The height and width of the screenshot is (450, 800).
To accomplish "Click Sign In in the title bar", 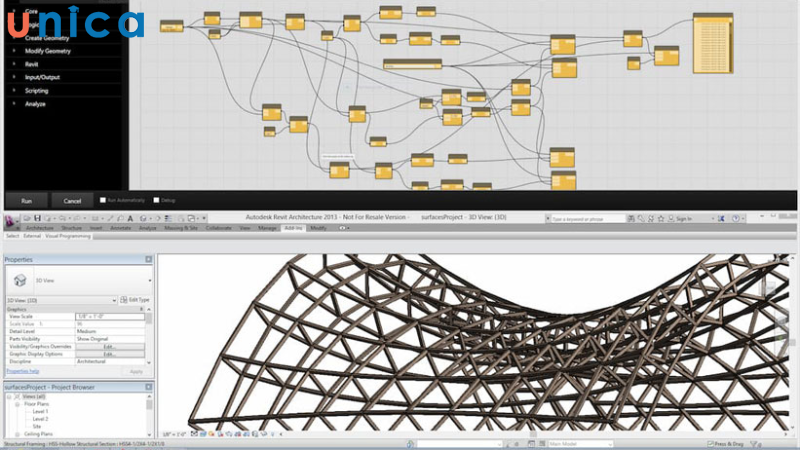I will coord(684,218).
